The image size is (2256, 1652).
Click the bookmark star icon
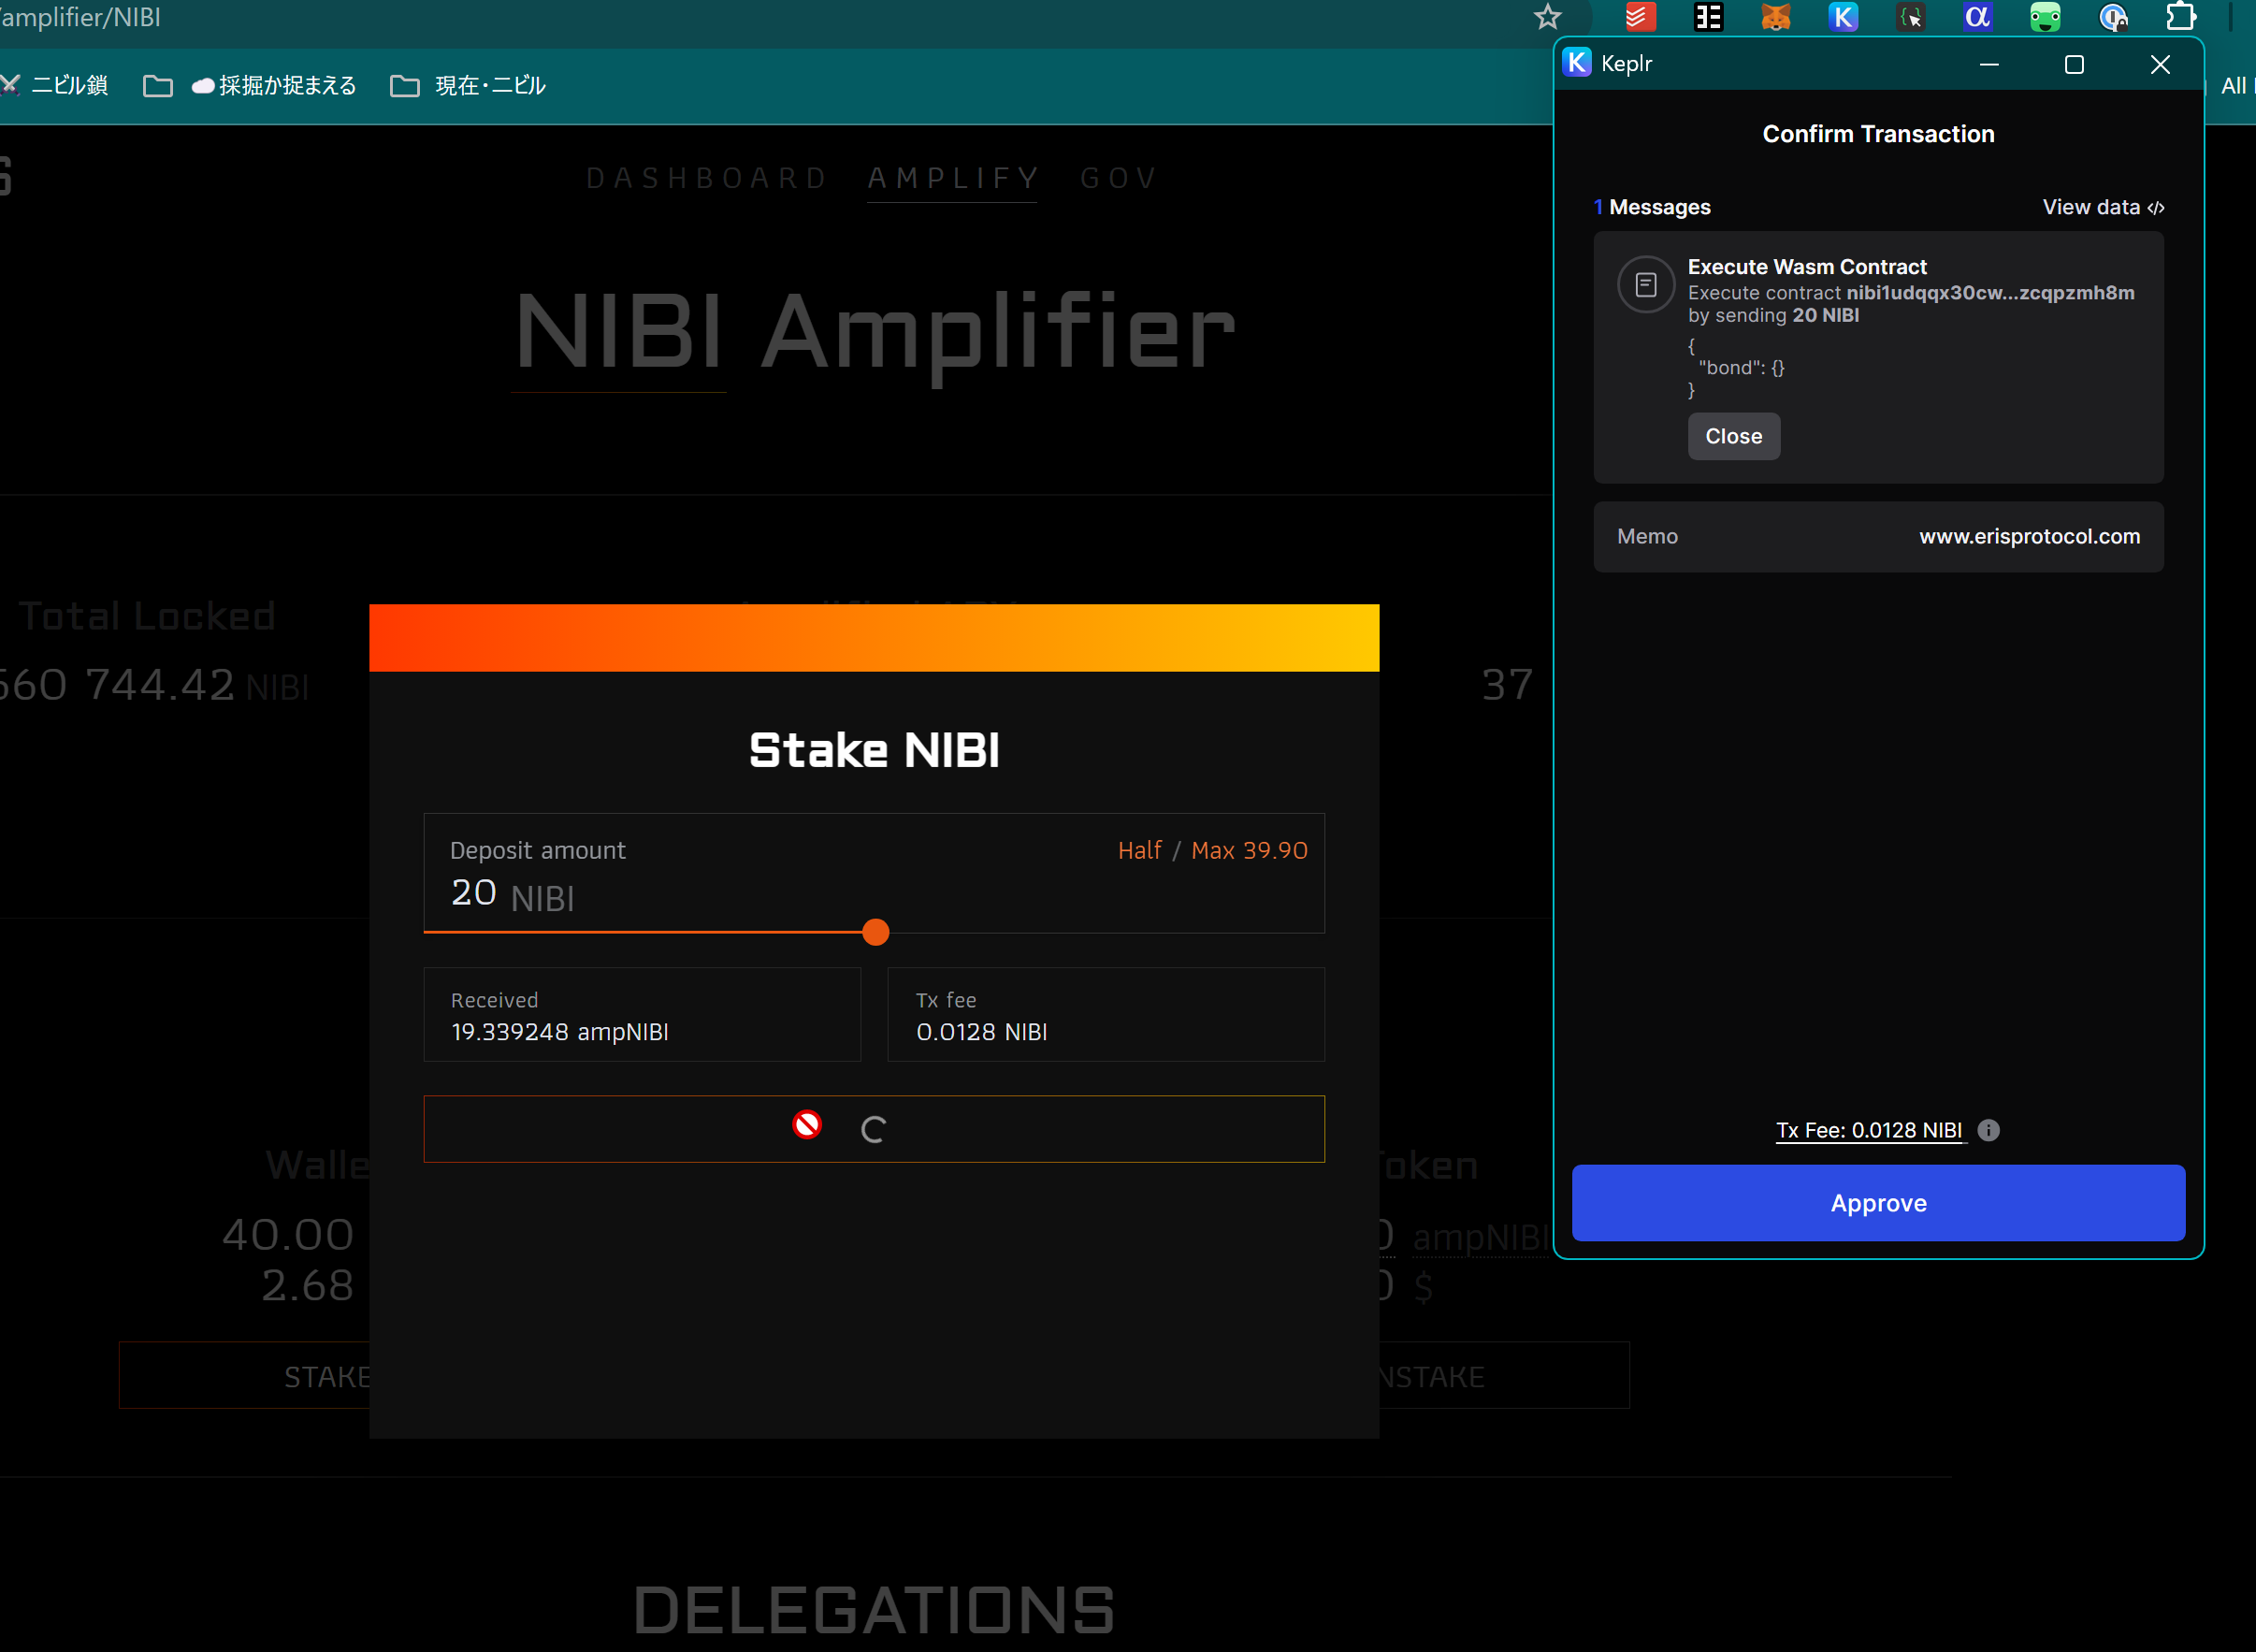1547,17
